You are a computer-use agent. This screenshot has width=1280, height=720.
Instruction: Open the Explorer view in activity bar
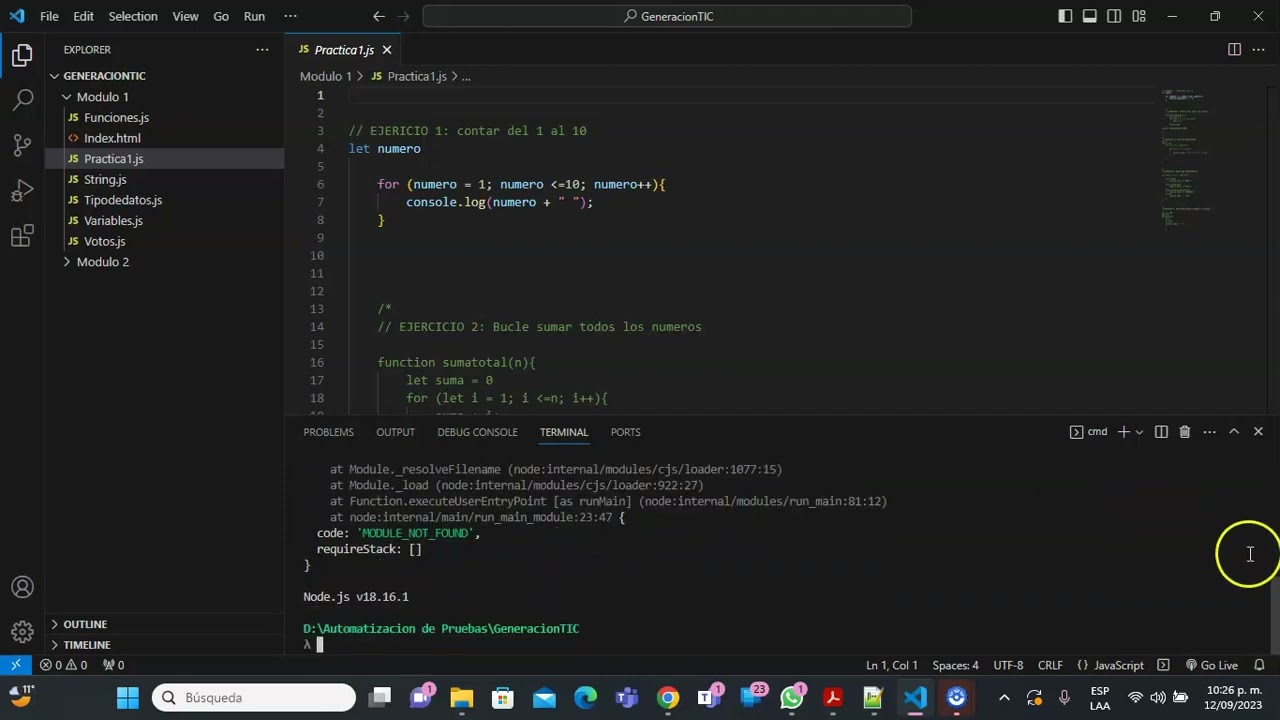point(22,56)
